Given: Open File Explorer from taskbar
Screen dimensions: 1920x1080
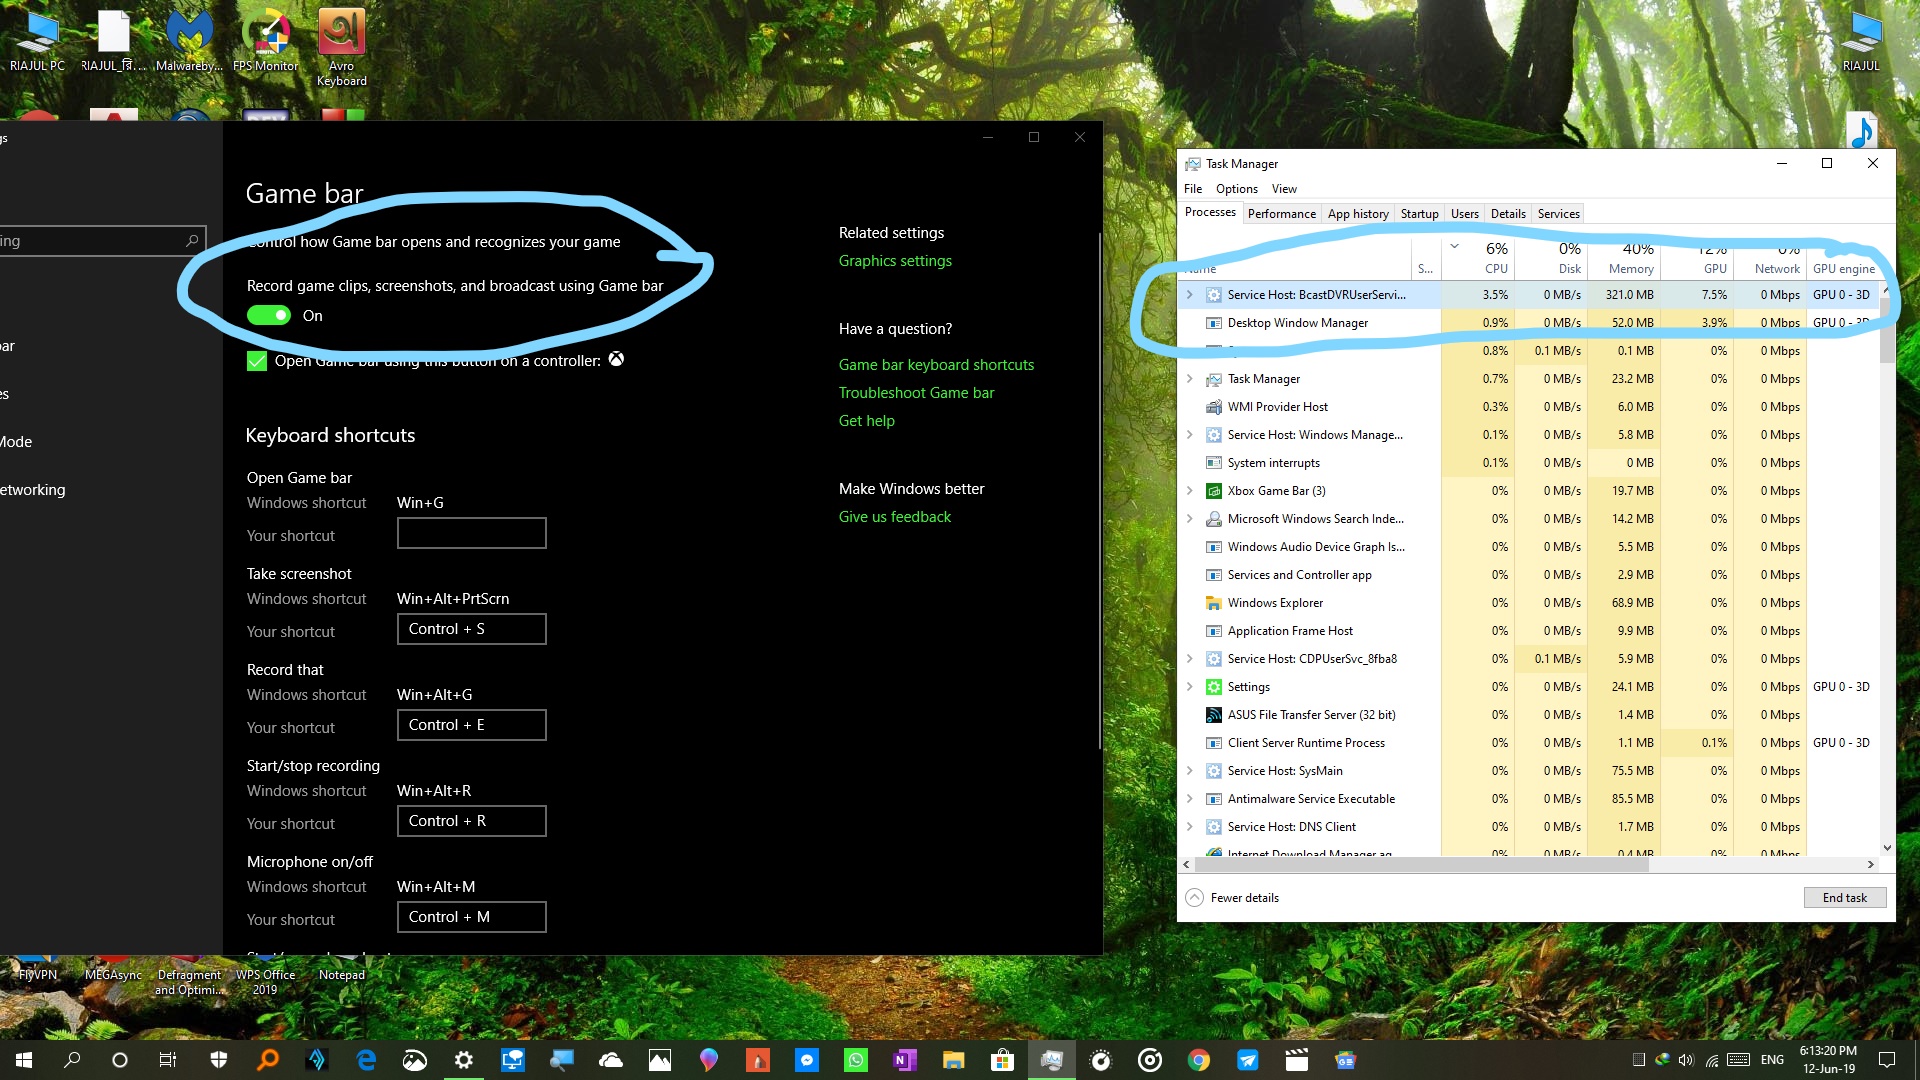Looking at the screenshot, I should (953, 1060).
